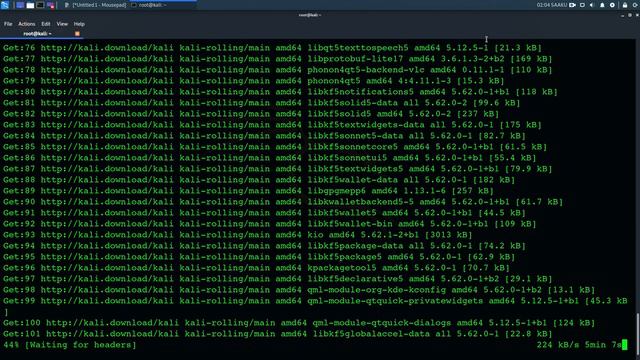Screen dimensions: 640x360
Task: Open the Kali applications menu icon
Action: pyautogui.click(x=5, y=5)
